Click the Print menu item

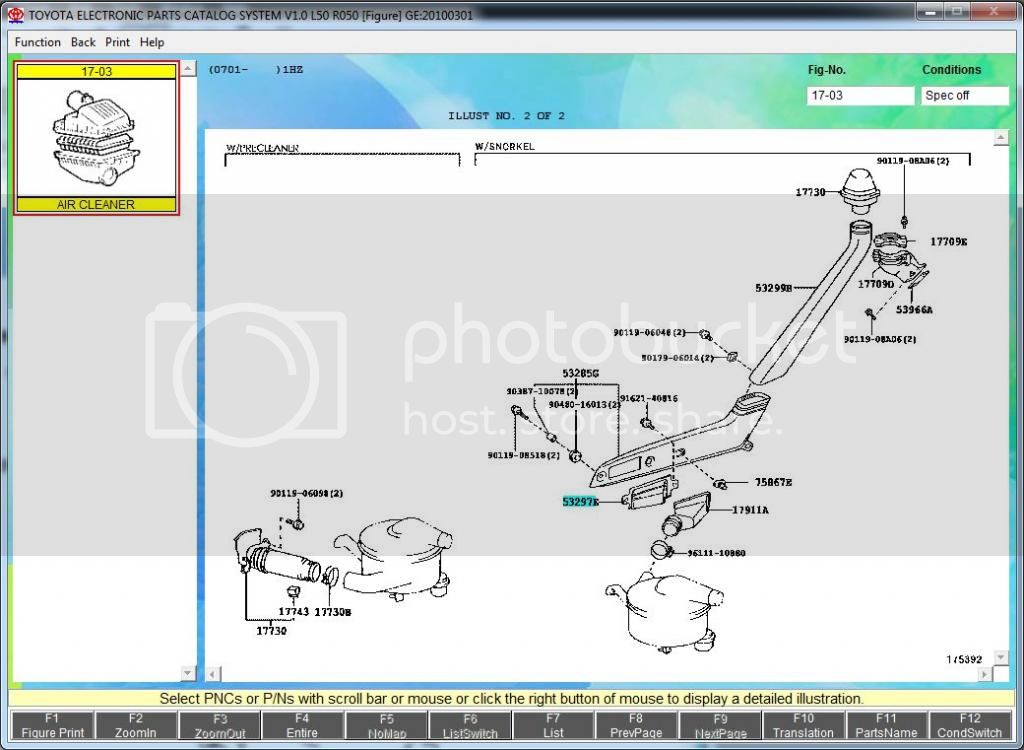(x=118, y=42)
